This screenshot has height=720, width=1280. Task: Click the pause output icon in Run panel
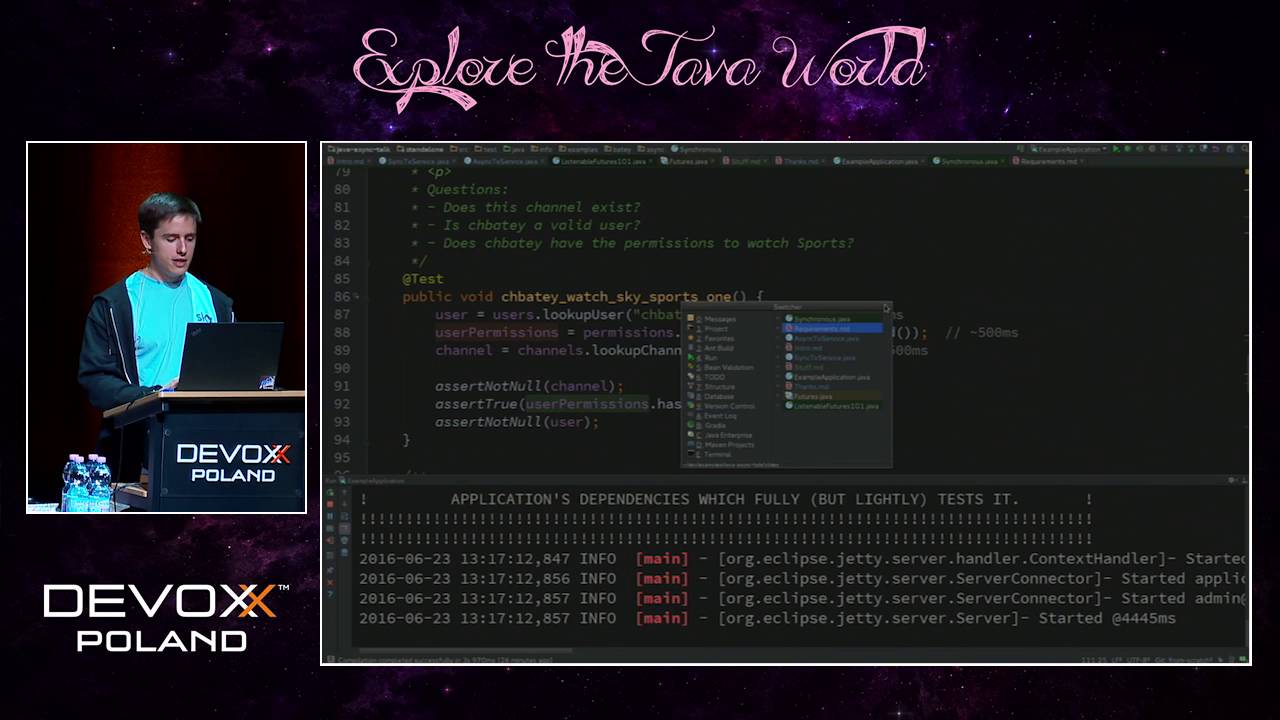[x=330, y=516]
